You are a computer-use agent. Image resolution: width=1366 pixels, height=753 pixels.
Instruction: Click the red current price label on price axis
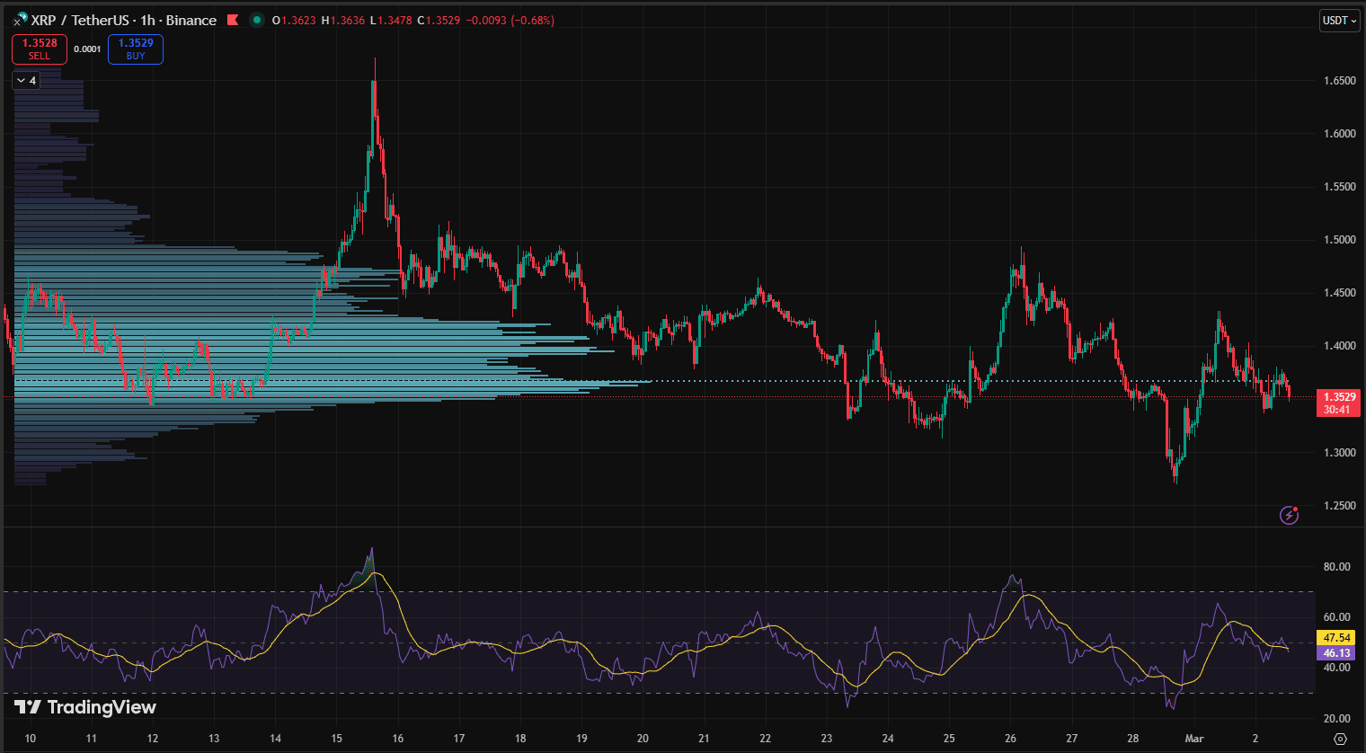[1339, 403]
